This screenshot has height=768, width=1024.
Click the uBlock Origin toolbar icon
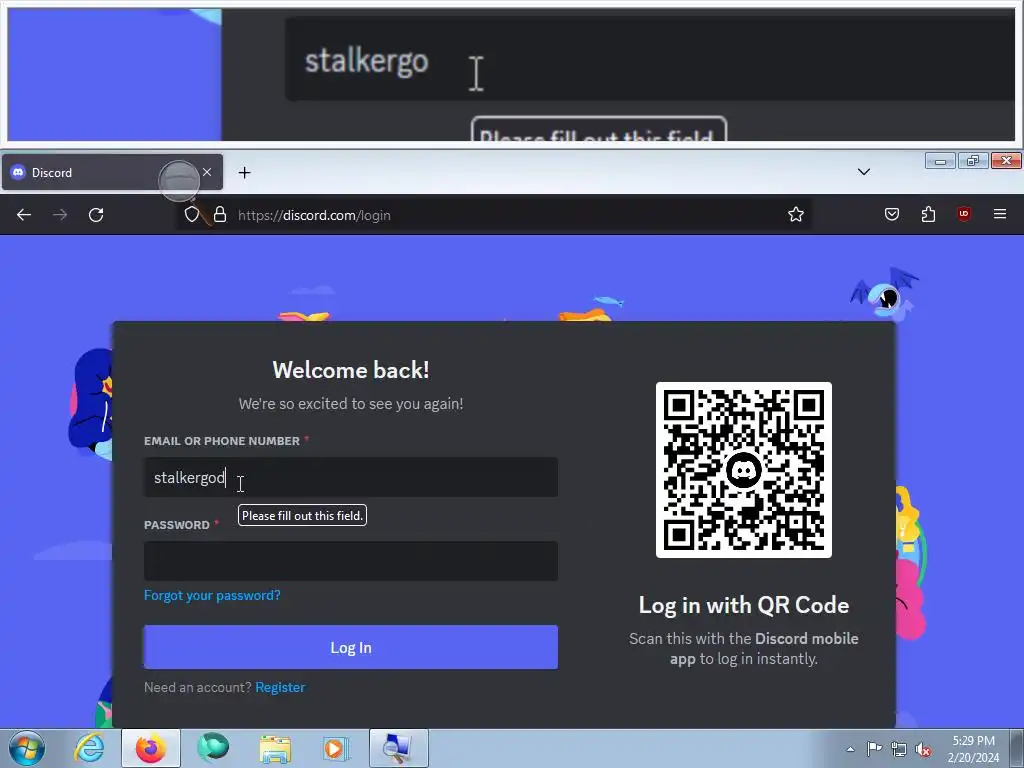[x=964, y=214]
